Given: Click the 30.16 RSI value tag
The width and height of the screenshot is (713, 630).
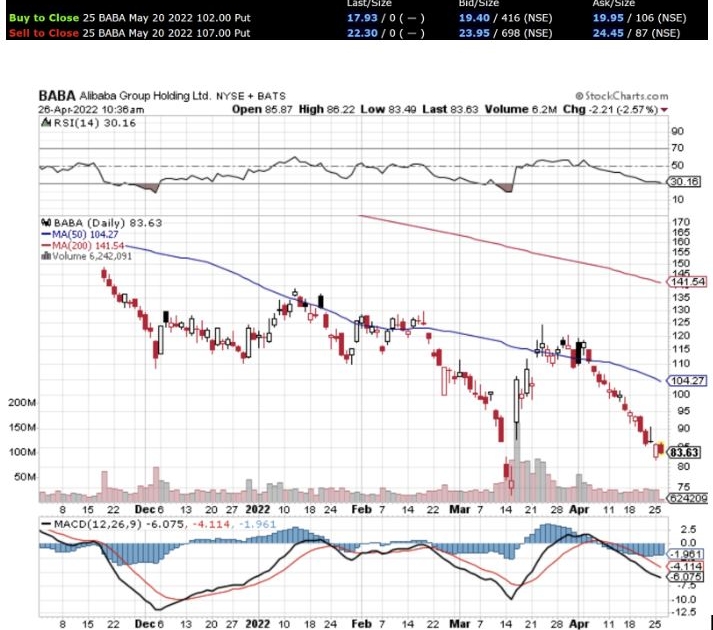Looking at the screenshot, I should (x=683, y=182).
